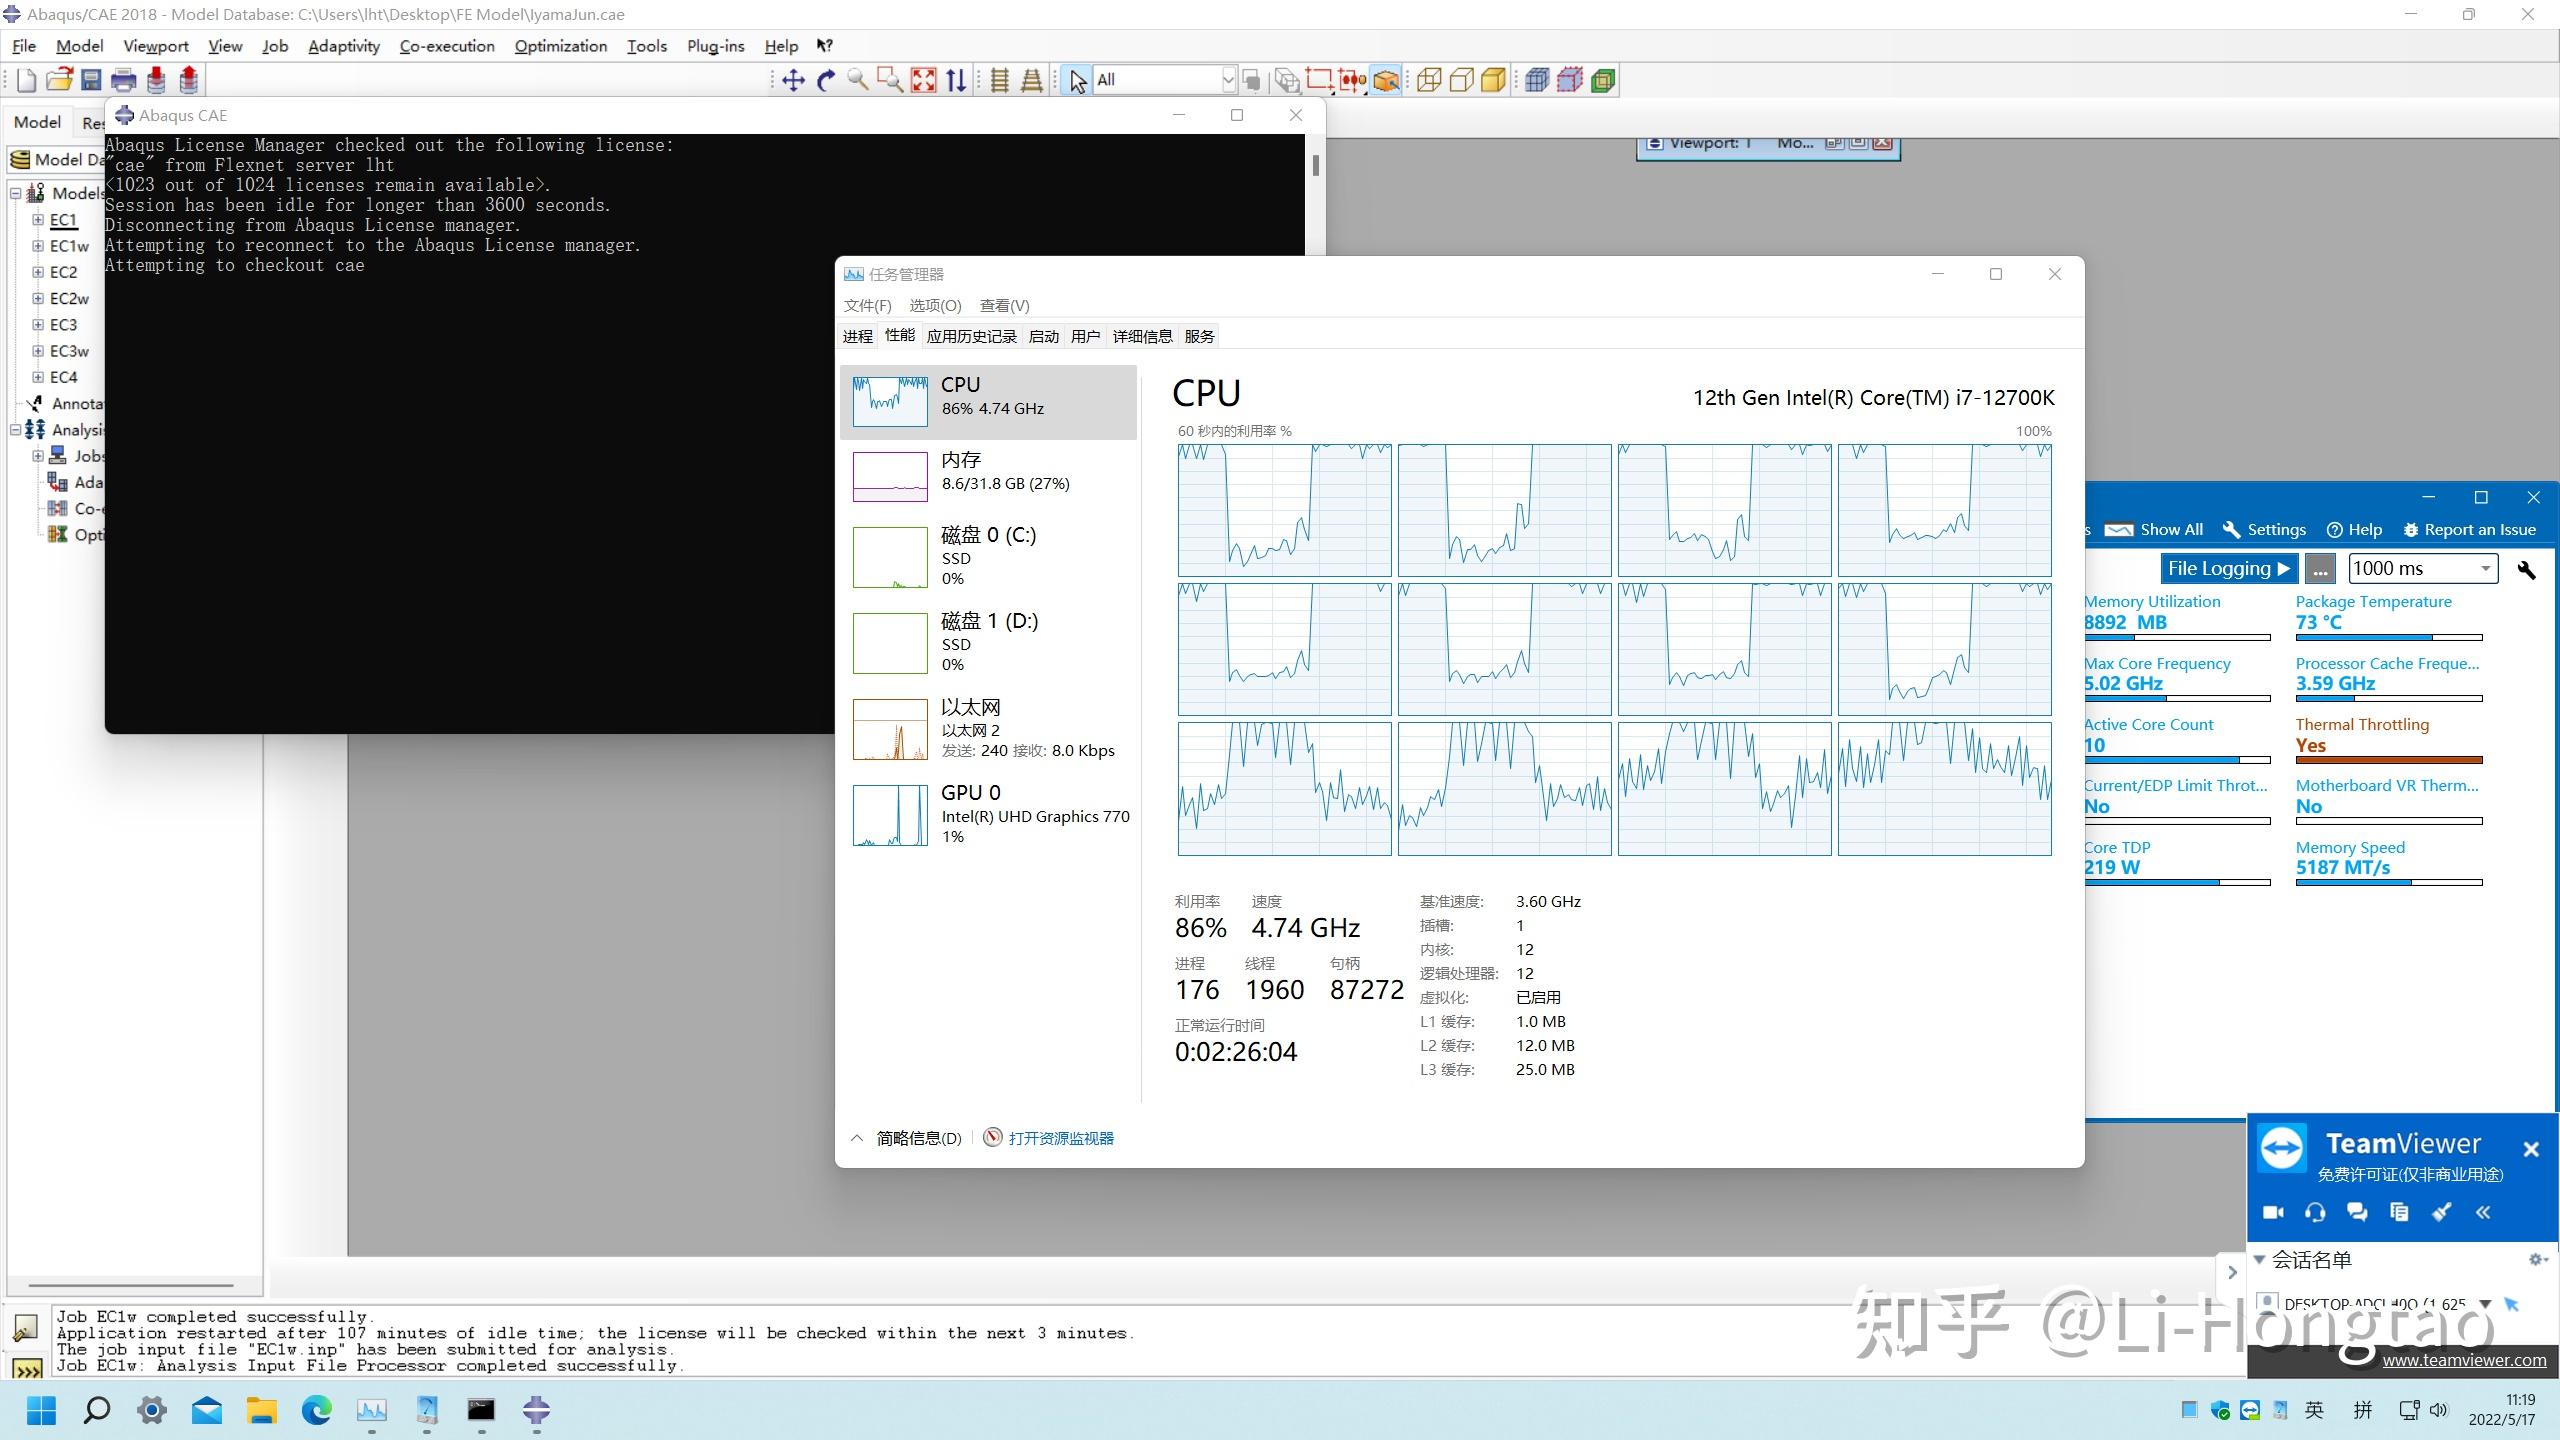The image size is (2560, 1440).
Task: Collapse TeamViewer panel with double chevron
Action: point(2483,1212)
